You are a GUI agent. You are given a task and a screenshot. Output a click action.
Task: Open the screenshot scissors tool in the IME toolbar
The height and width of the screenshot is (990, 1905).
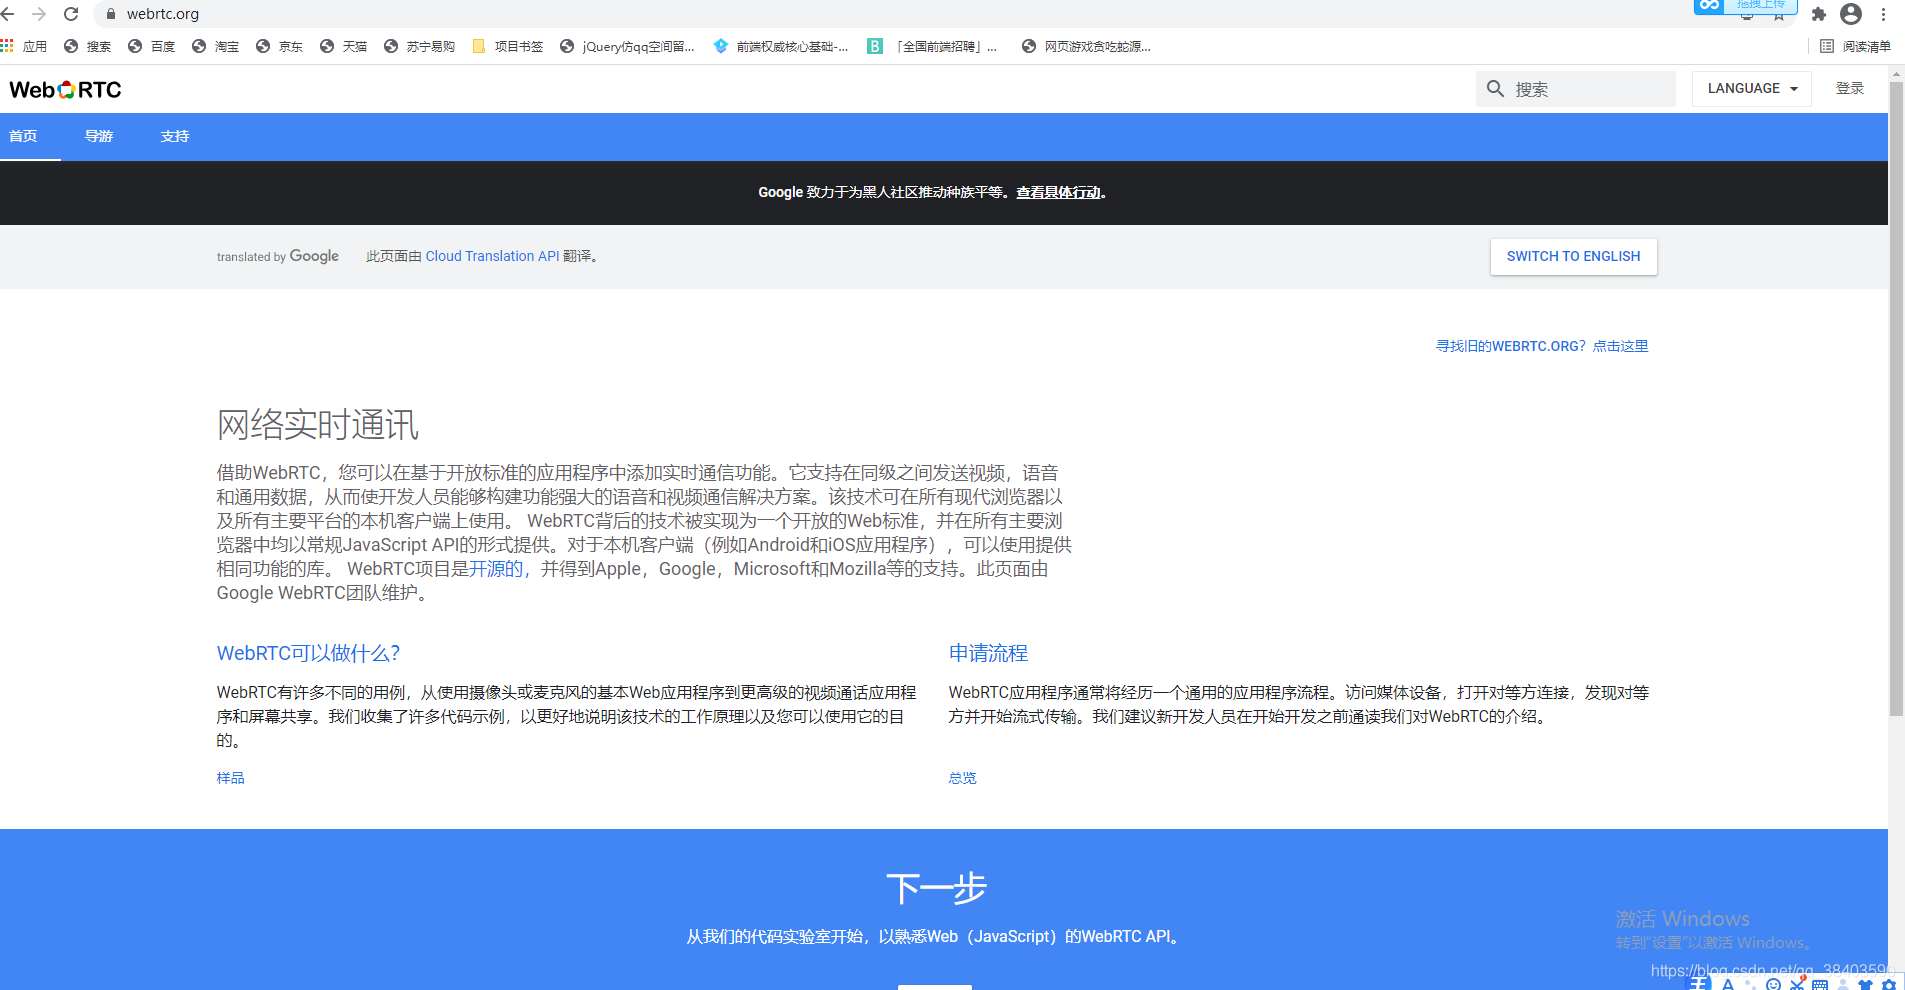click(x=1797, y=985)
